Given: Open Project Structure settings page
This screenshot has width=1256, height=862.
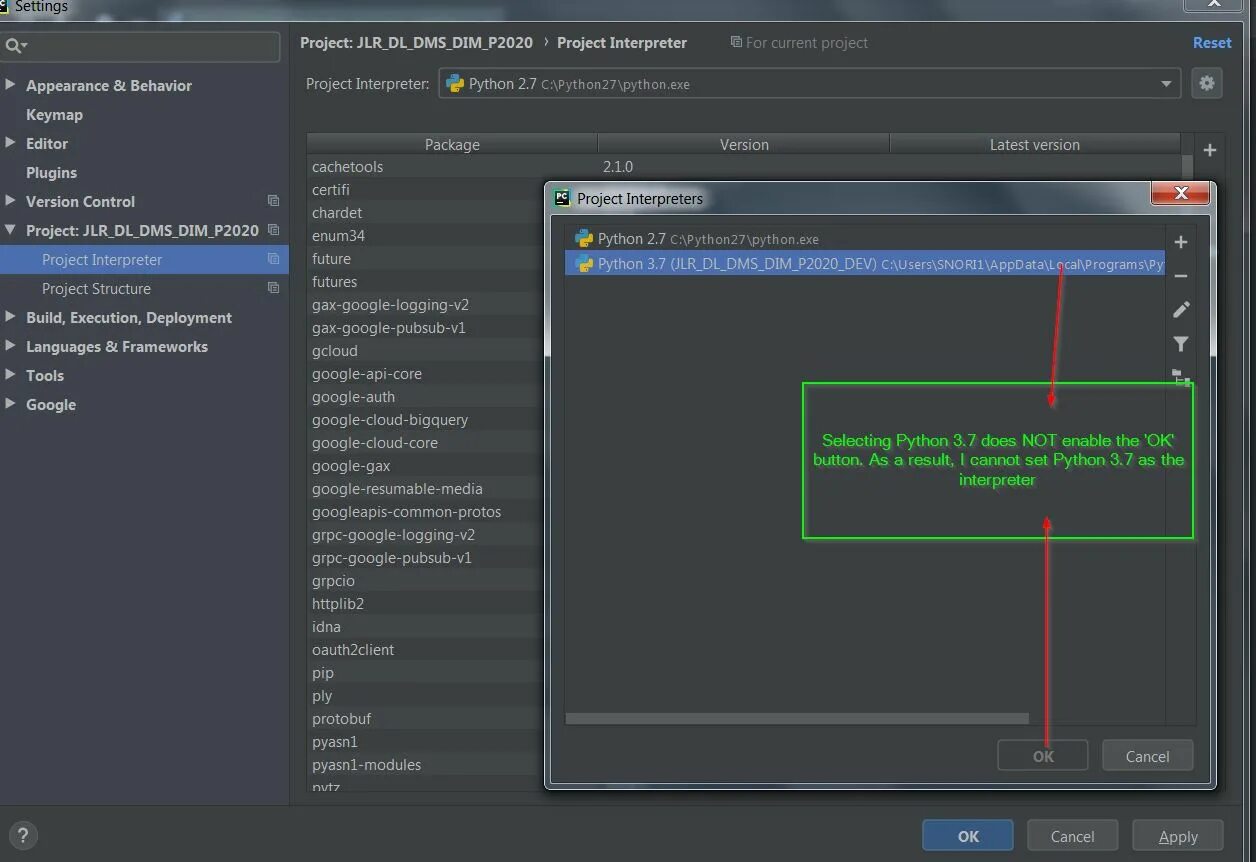Looking at the screenshot, I should pyautogui.click(x=96, y=288).
